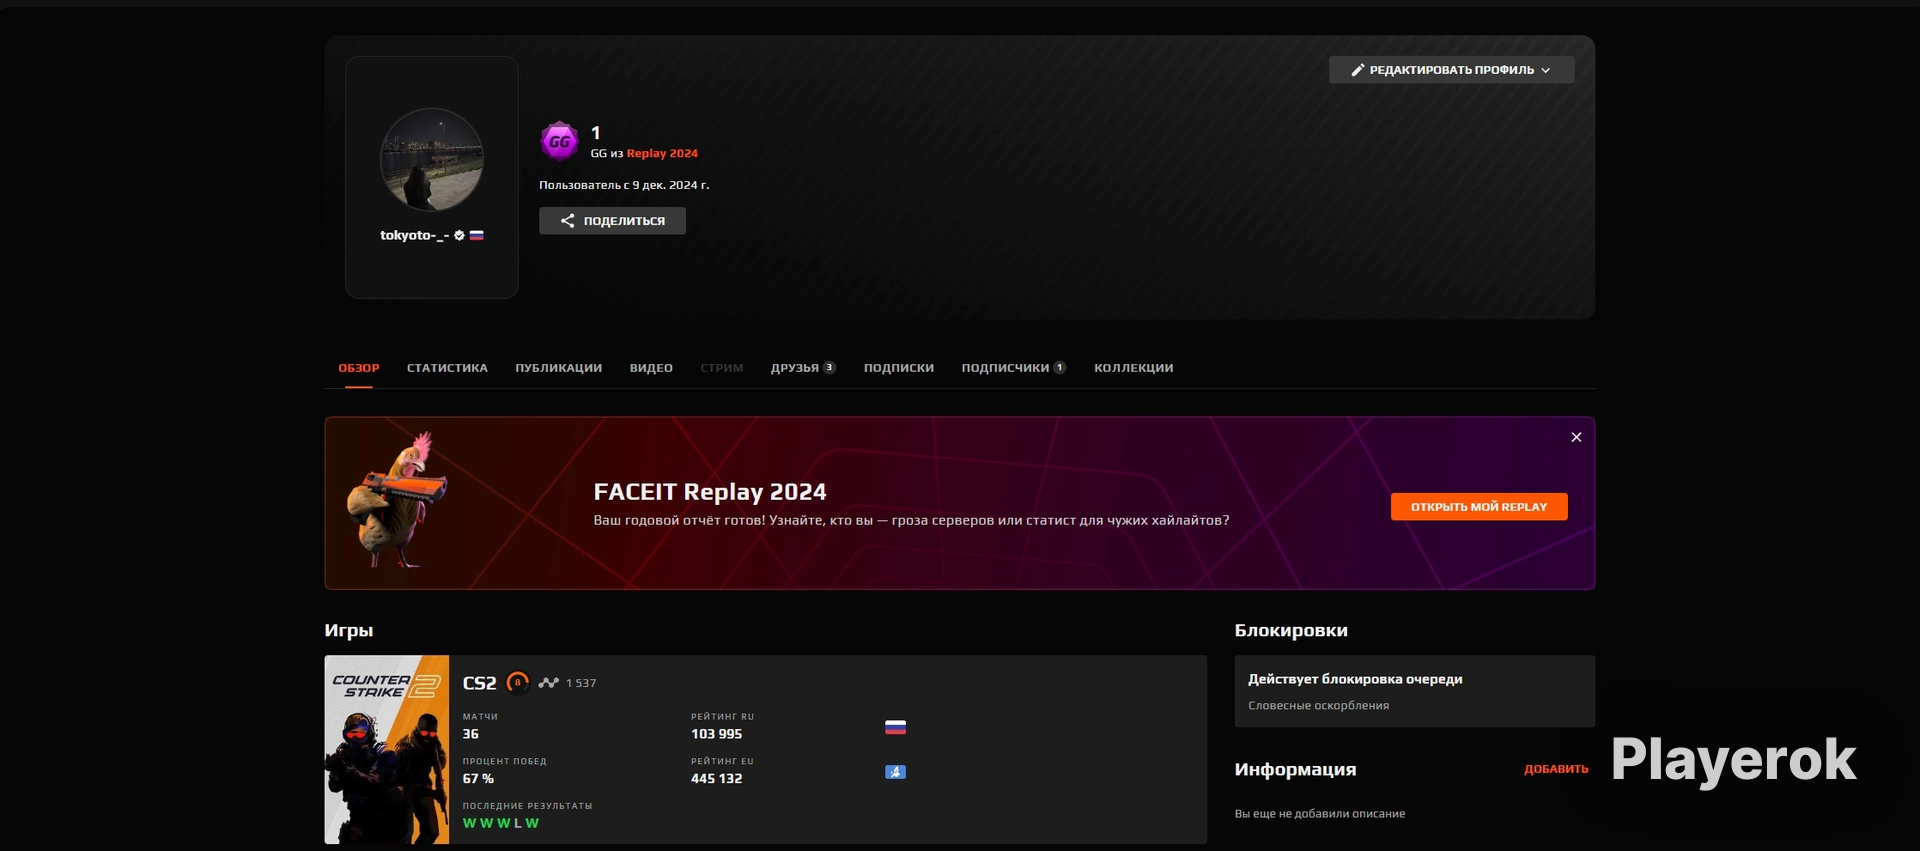Click Открыть мой Replay button

(1479, 507)
